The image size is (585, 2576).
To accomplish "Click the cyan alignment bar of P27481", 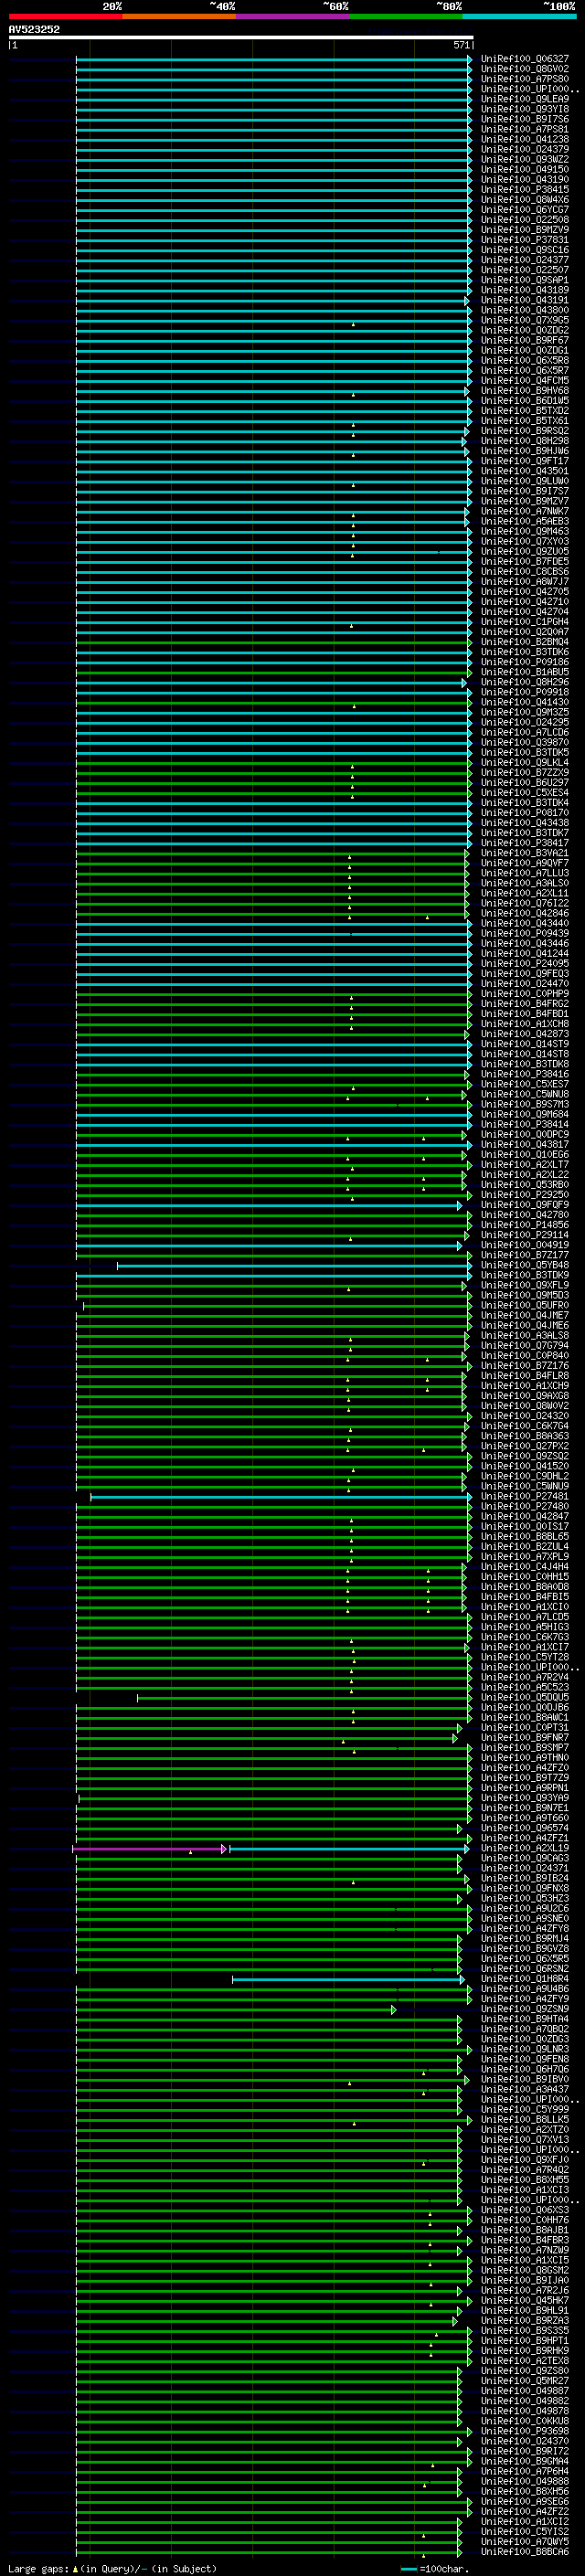I will [x=281, y=1497].
